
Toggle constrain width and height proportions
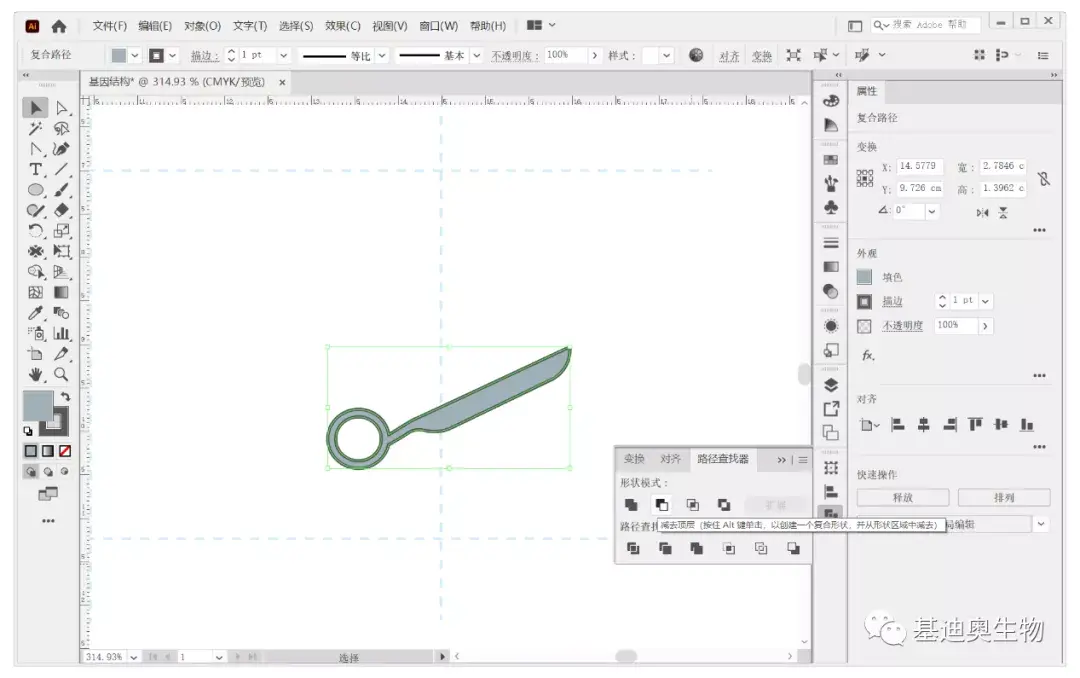click(1044, 179)
